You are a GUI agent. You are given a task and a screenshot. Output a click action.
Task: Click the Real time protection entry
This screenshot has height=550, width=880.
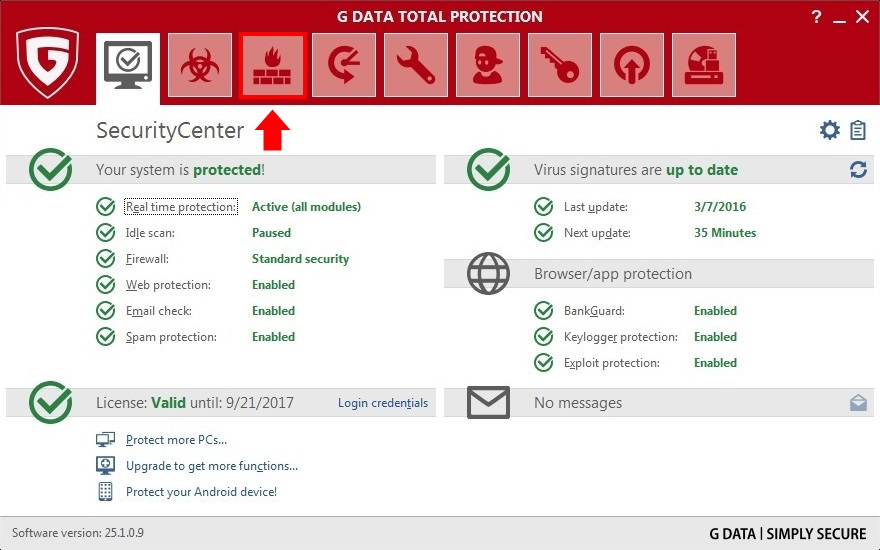[x=181, y=207]
